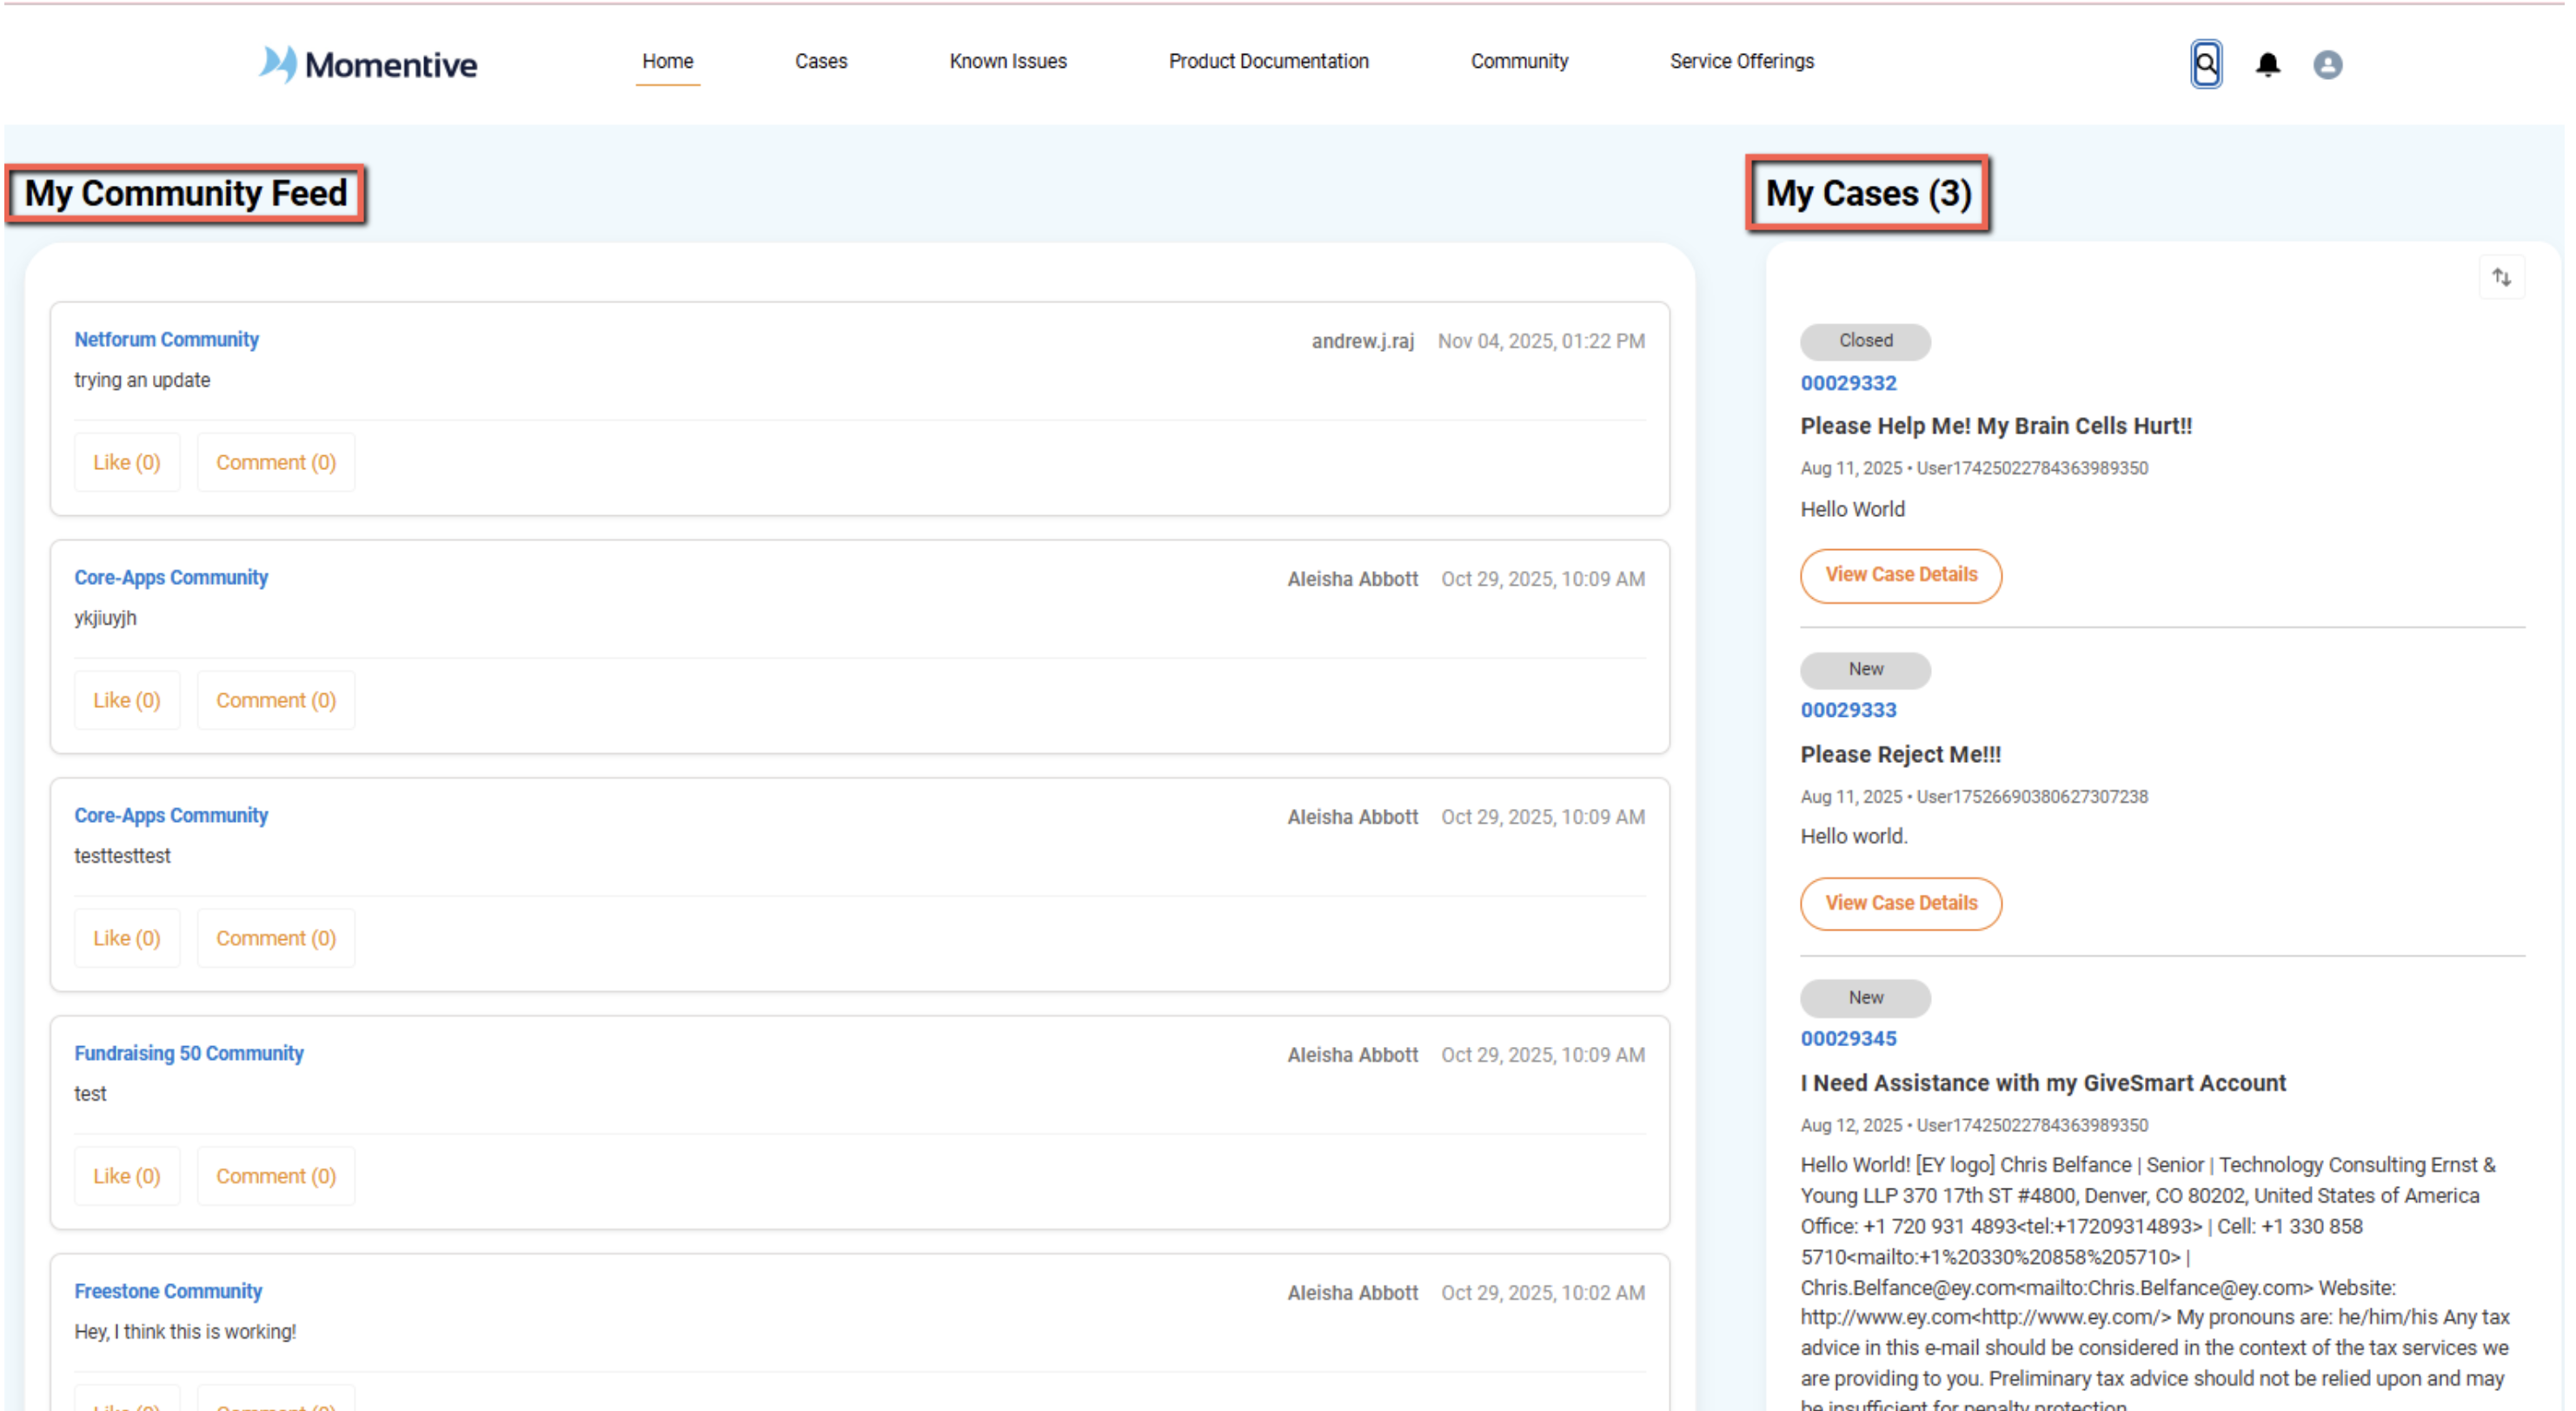
Task: Open the Freestone Community link
Action: click(168, 1291)
